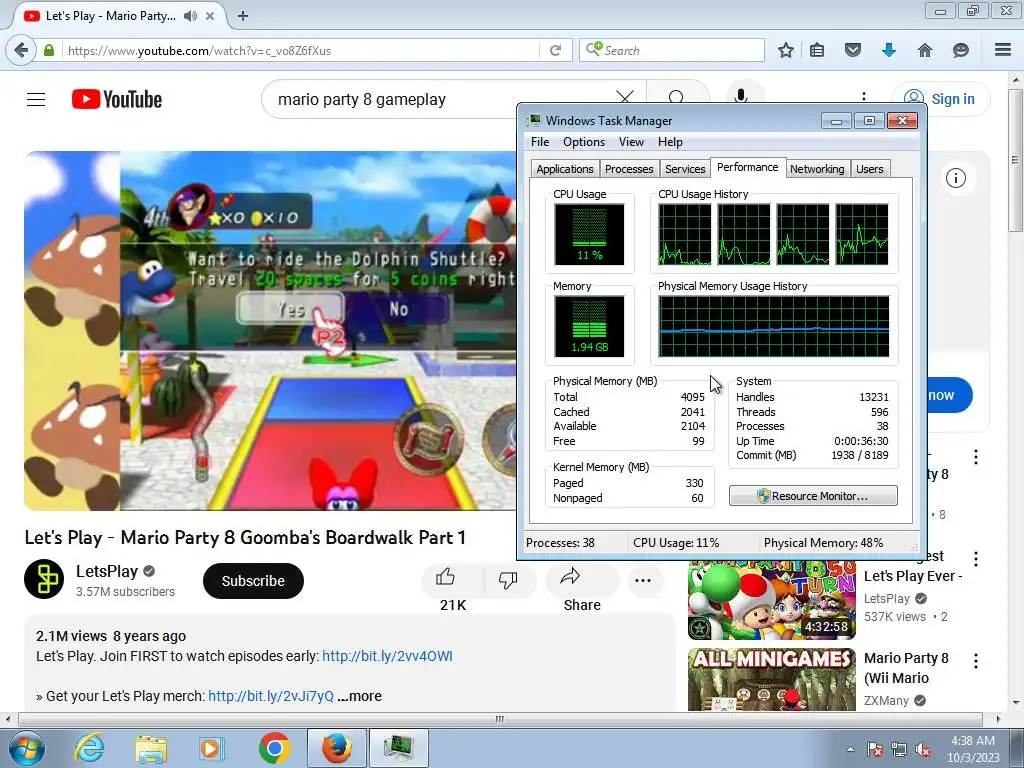Image resolution: width=1024 pixels, height=768 pixels.
Task: Launch Google Chrome from taskbar
Action: [274, 748]
